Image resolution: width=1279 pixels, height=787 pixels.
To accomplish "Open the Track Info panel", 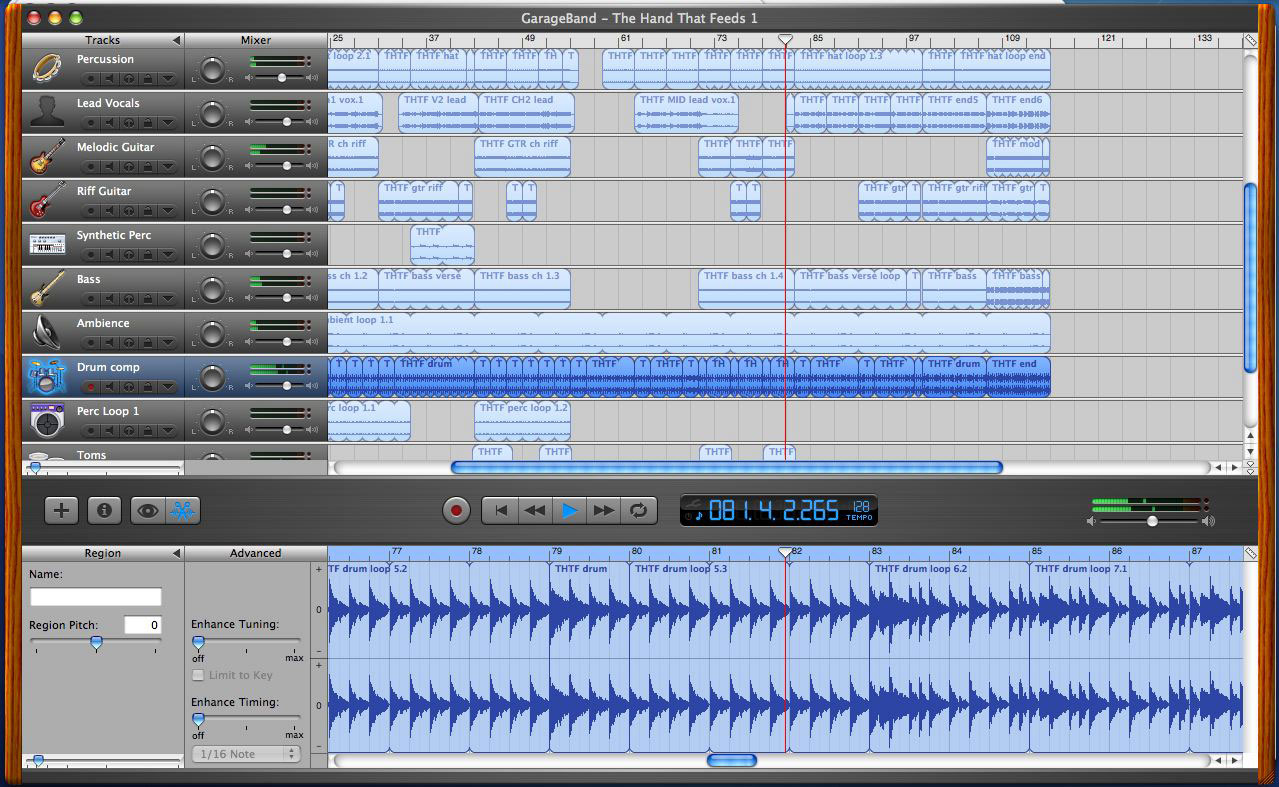I will coord(104,510).
